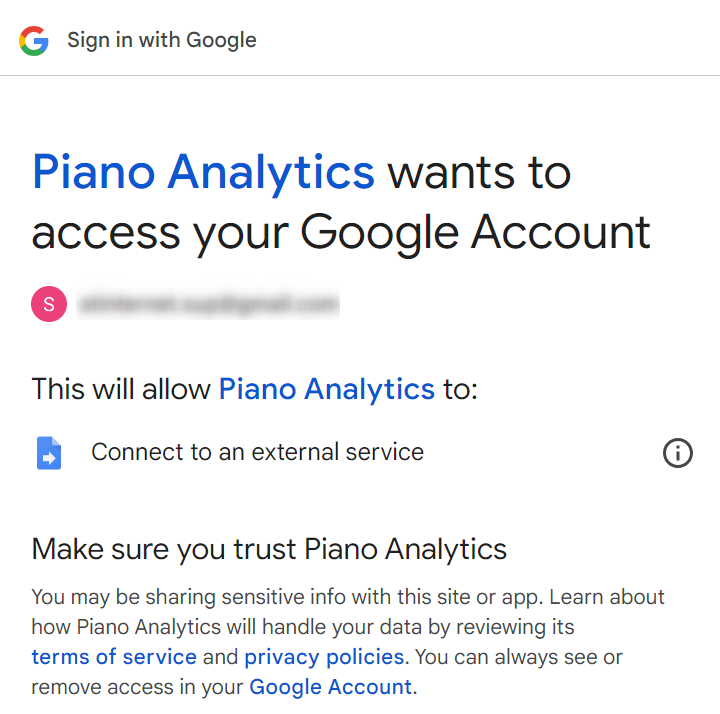Viewport: 720px width, 714px height.
Task: Click the "Sign in with Google" header text
Action: tap(162, 40)
